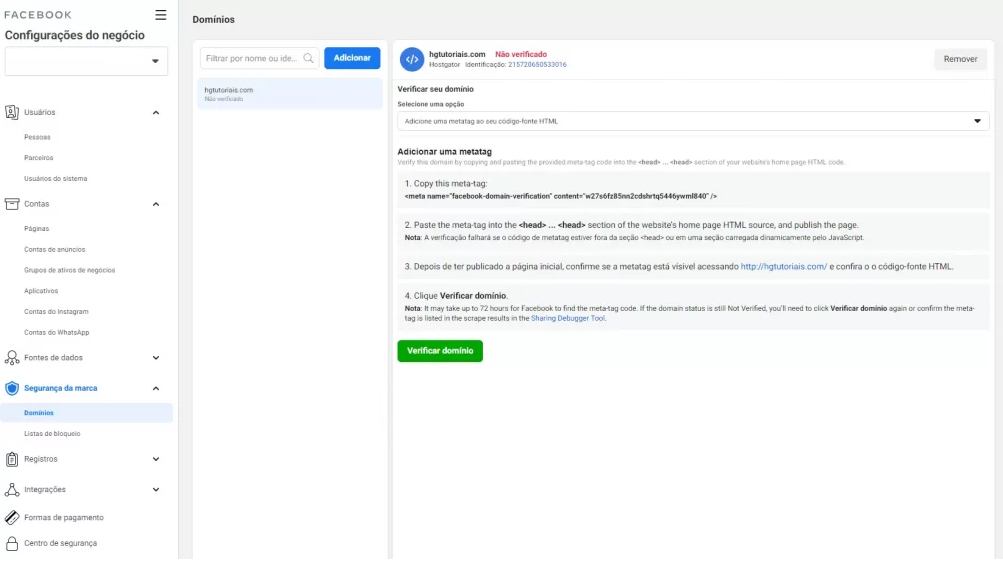Collapse the Usuários section chevron
Image resolution: width=1003 pixels, height=567 pixels.
(155, 113)
